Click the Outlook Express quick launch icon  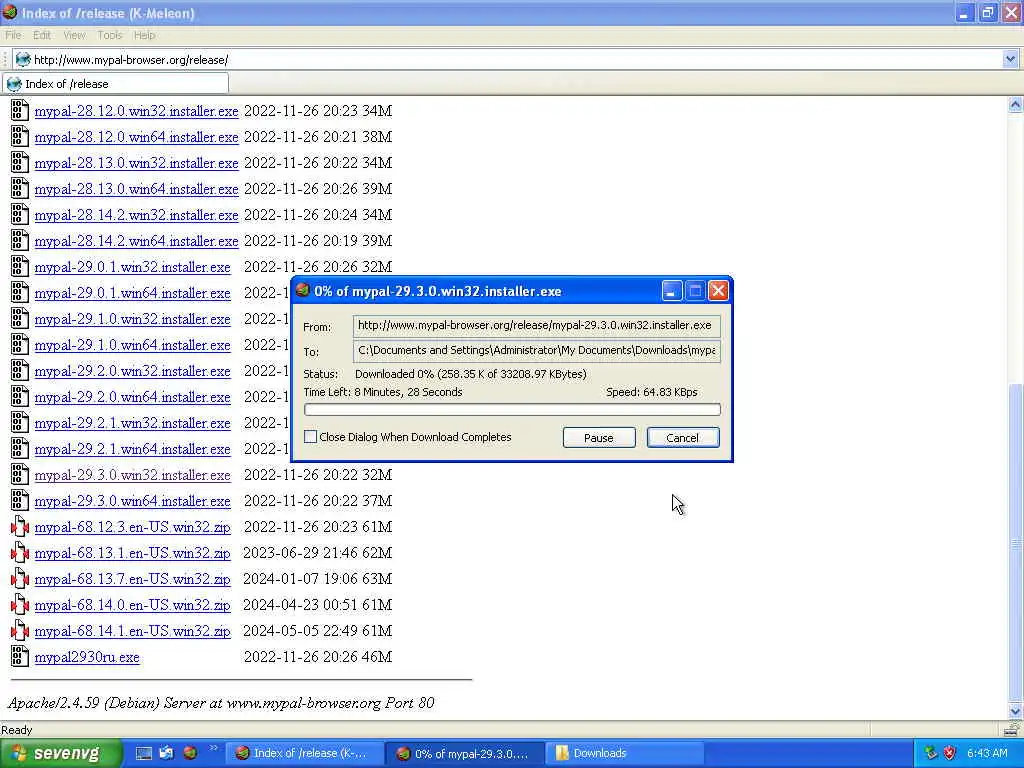[167, 753]
